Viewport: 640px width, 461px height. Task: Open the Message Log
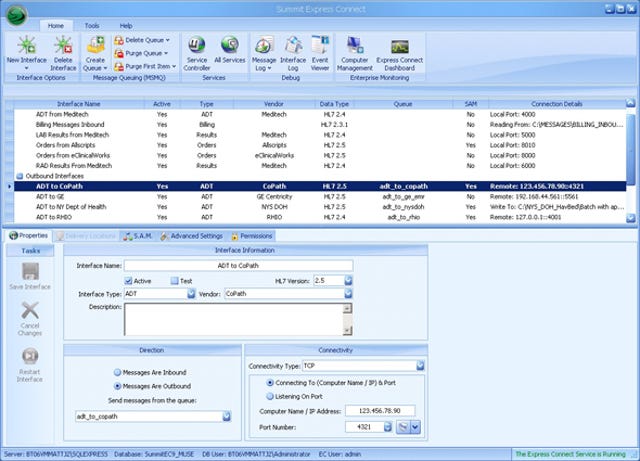point(264,53)
